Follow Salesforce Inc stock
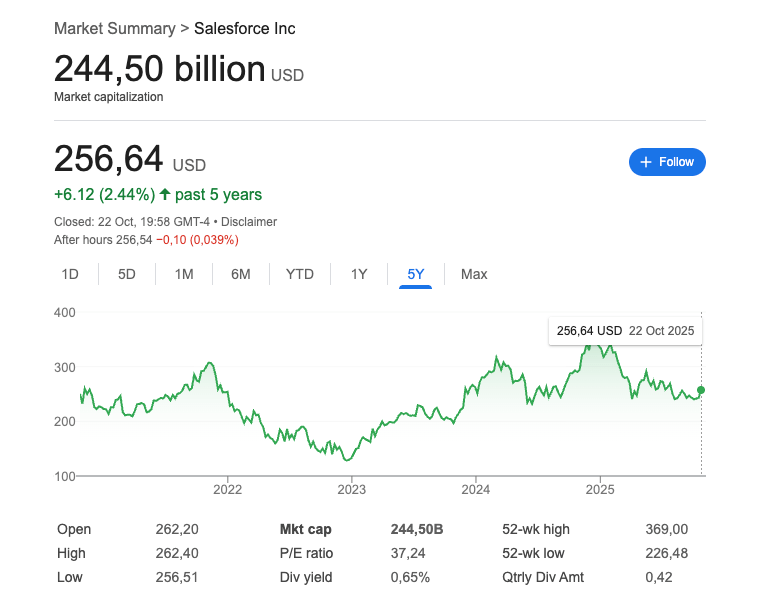The width and height of the screenshot is (760, 599). [x=667, y=162]
